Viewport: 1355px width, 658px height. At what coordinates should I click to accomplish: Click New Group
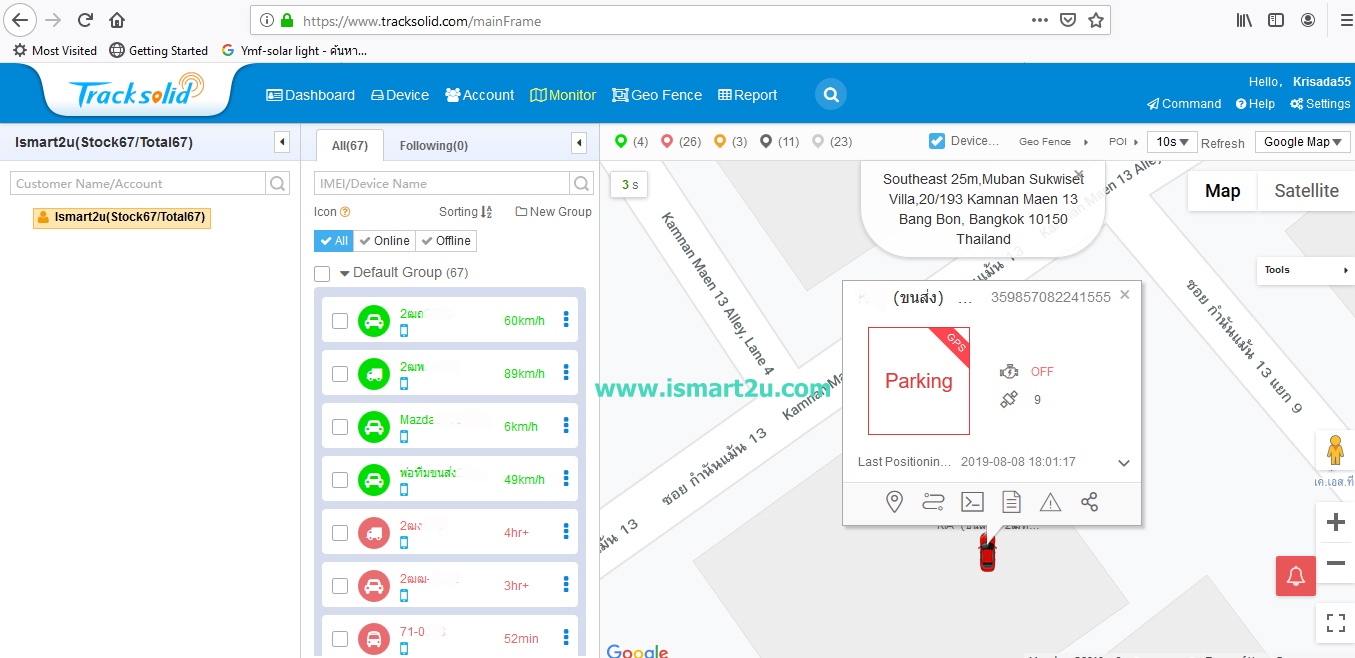pos(553,212)
